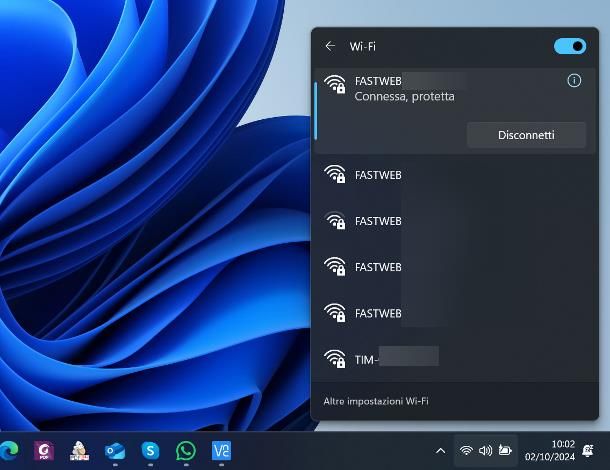The image size is (610, 470).
Task: Turn off the Wi-Fi toggle switch
Action: (x=570, y=46)
